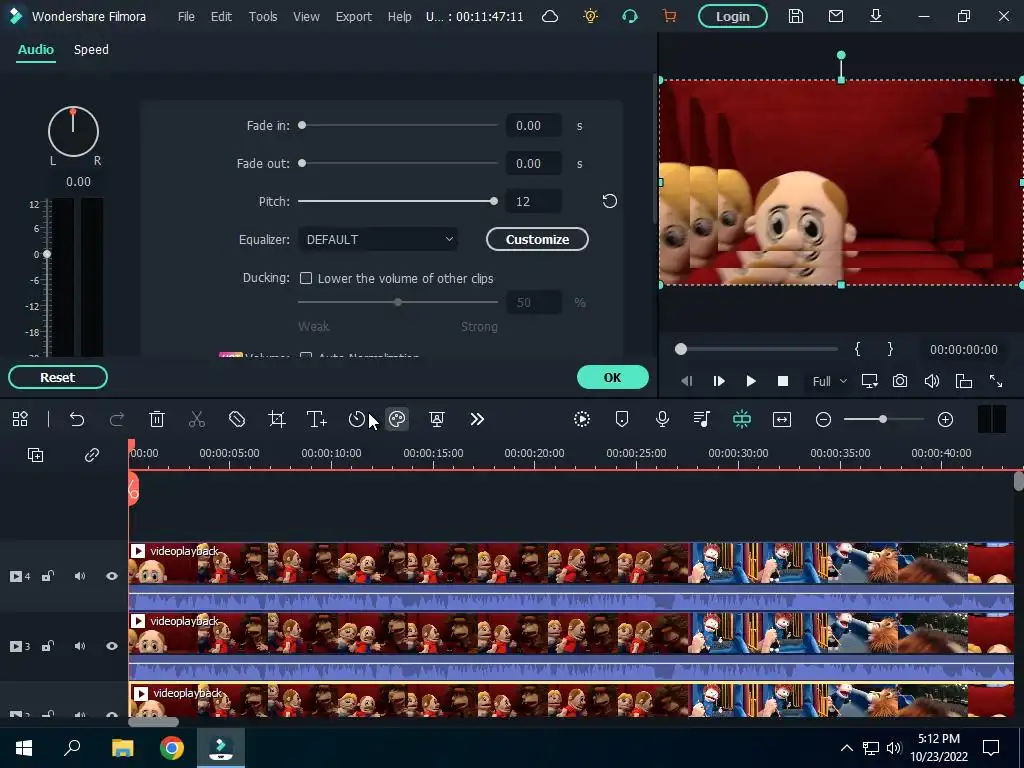
Task: Toggle lock on video track 3
Action: tap(48, 647)
